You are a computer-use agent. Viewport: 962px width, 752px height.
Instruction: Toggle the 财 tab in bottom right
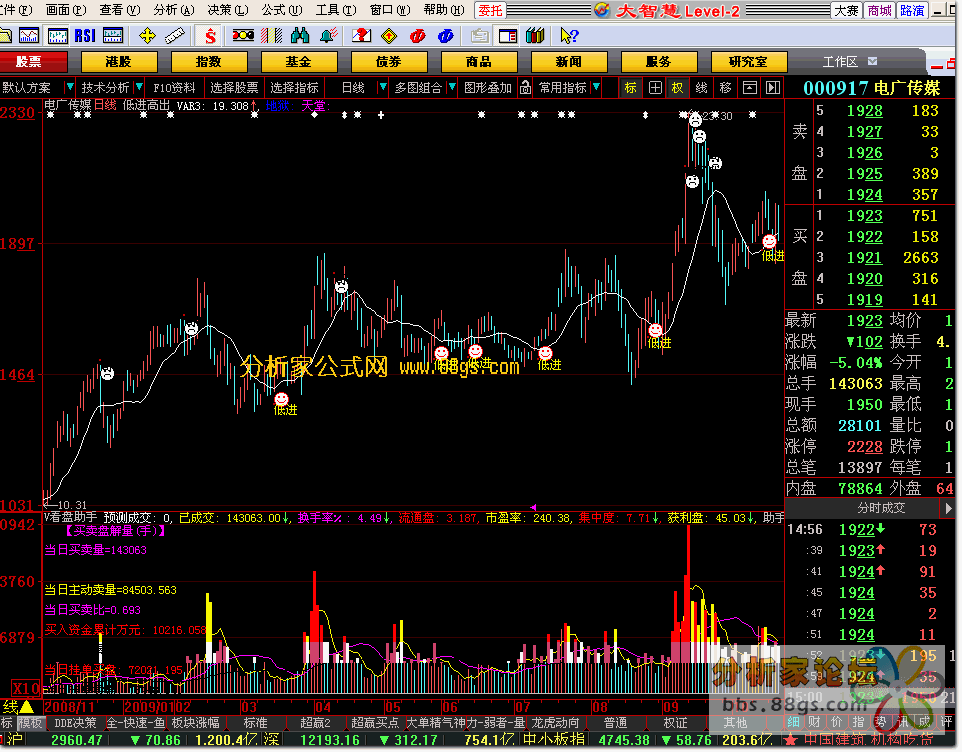pos(814,722)
